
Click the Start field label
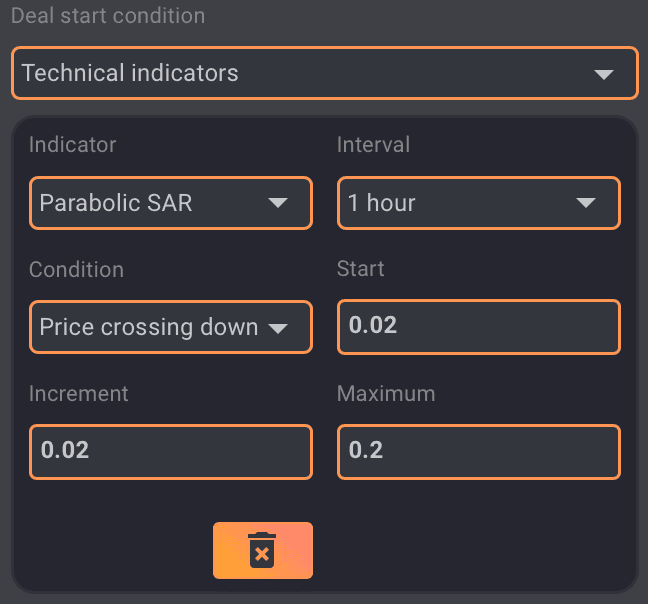click(360, 269)
